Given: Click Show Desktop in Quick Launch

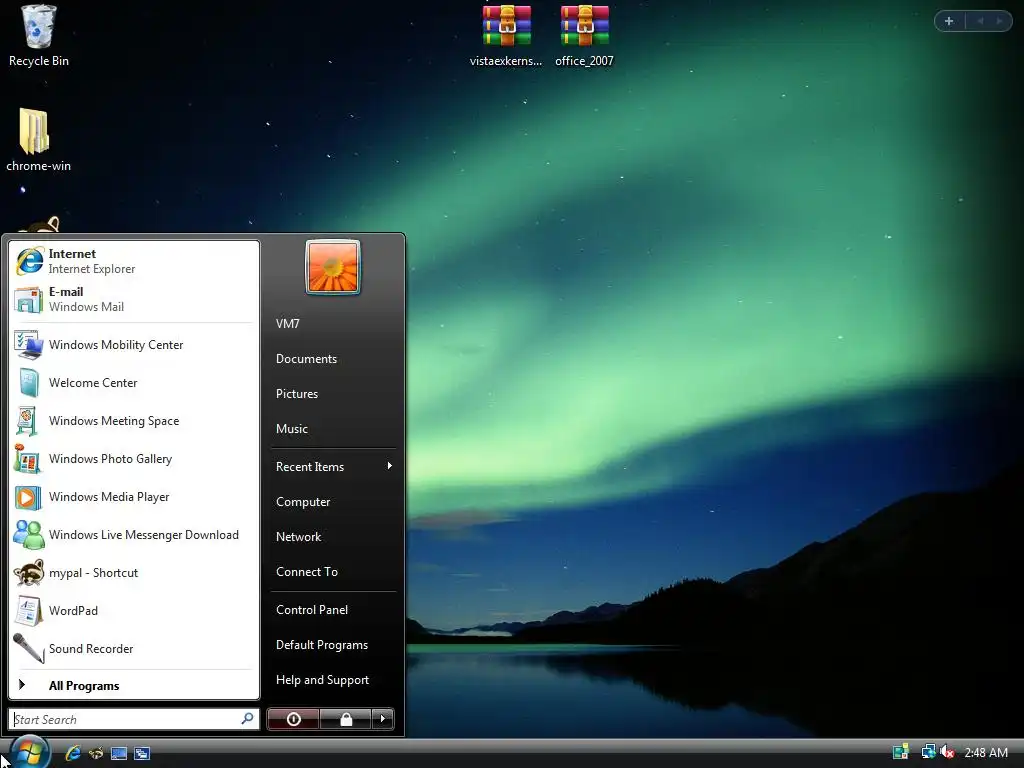Looking at the screenshot, I should pos(119,753).
